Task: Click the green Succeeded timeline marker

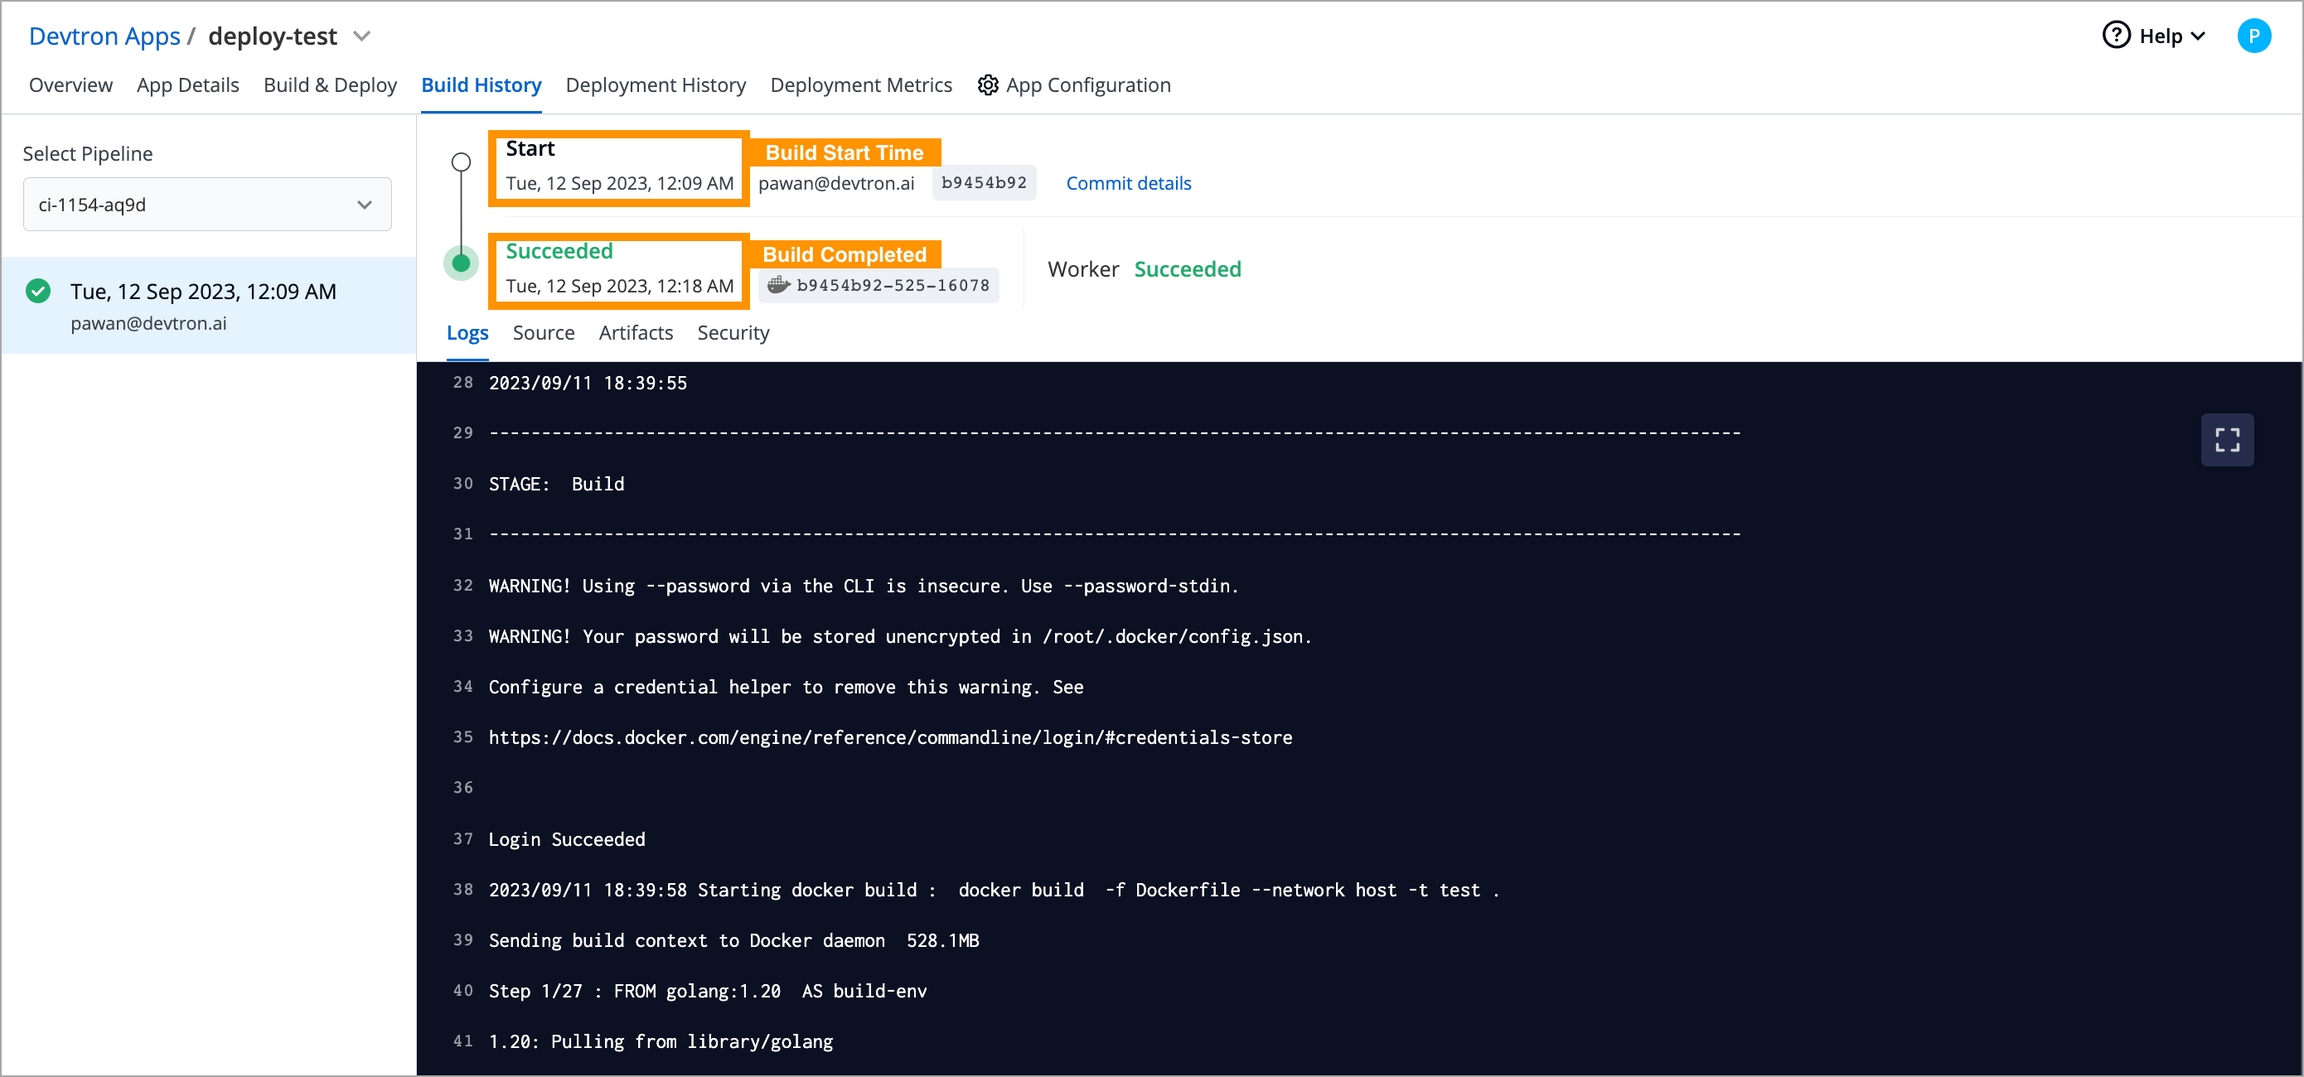Action: click(461, 263)
